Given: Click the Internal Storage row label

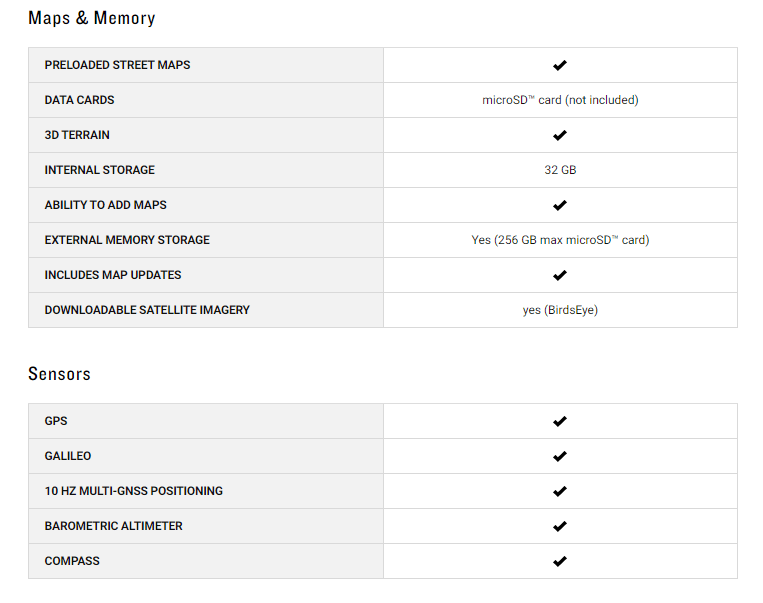Looking at the screenshot, I should 99,170.
